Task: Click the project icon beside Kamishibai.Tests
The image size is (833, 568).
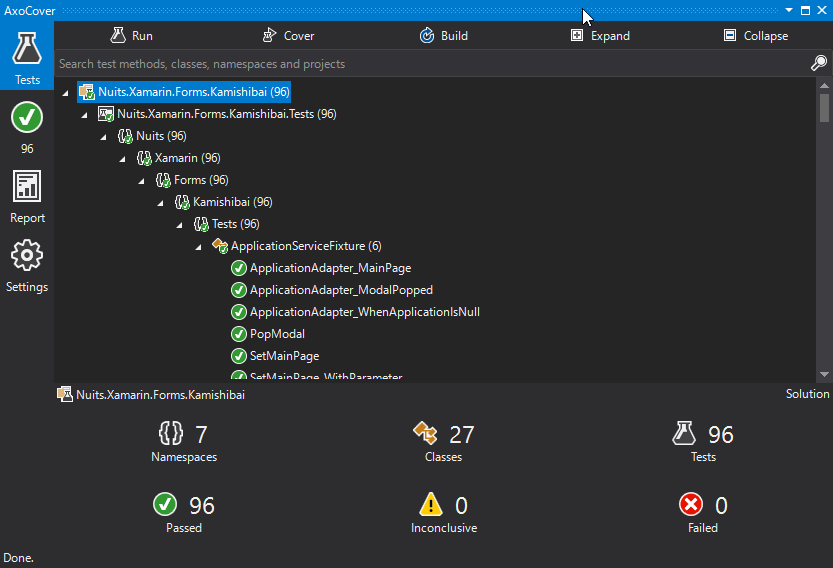Action: click(x=106, y=114)
